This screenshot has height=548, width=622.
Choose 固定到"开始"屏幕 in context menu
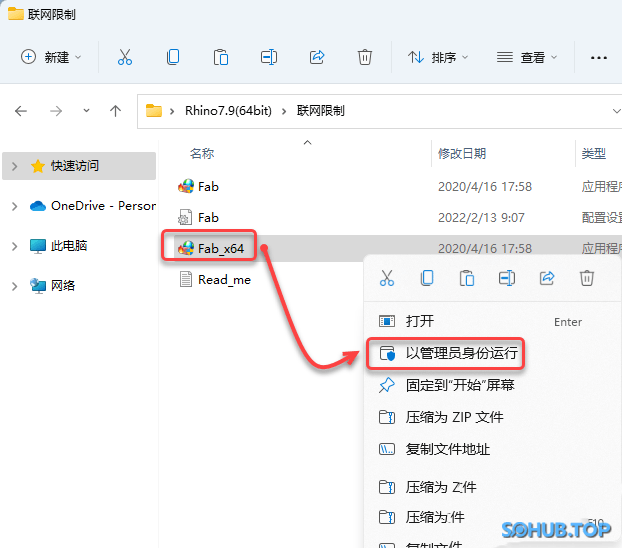[490, 385]
